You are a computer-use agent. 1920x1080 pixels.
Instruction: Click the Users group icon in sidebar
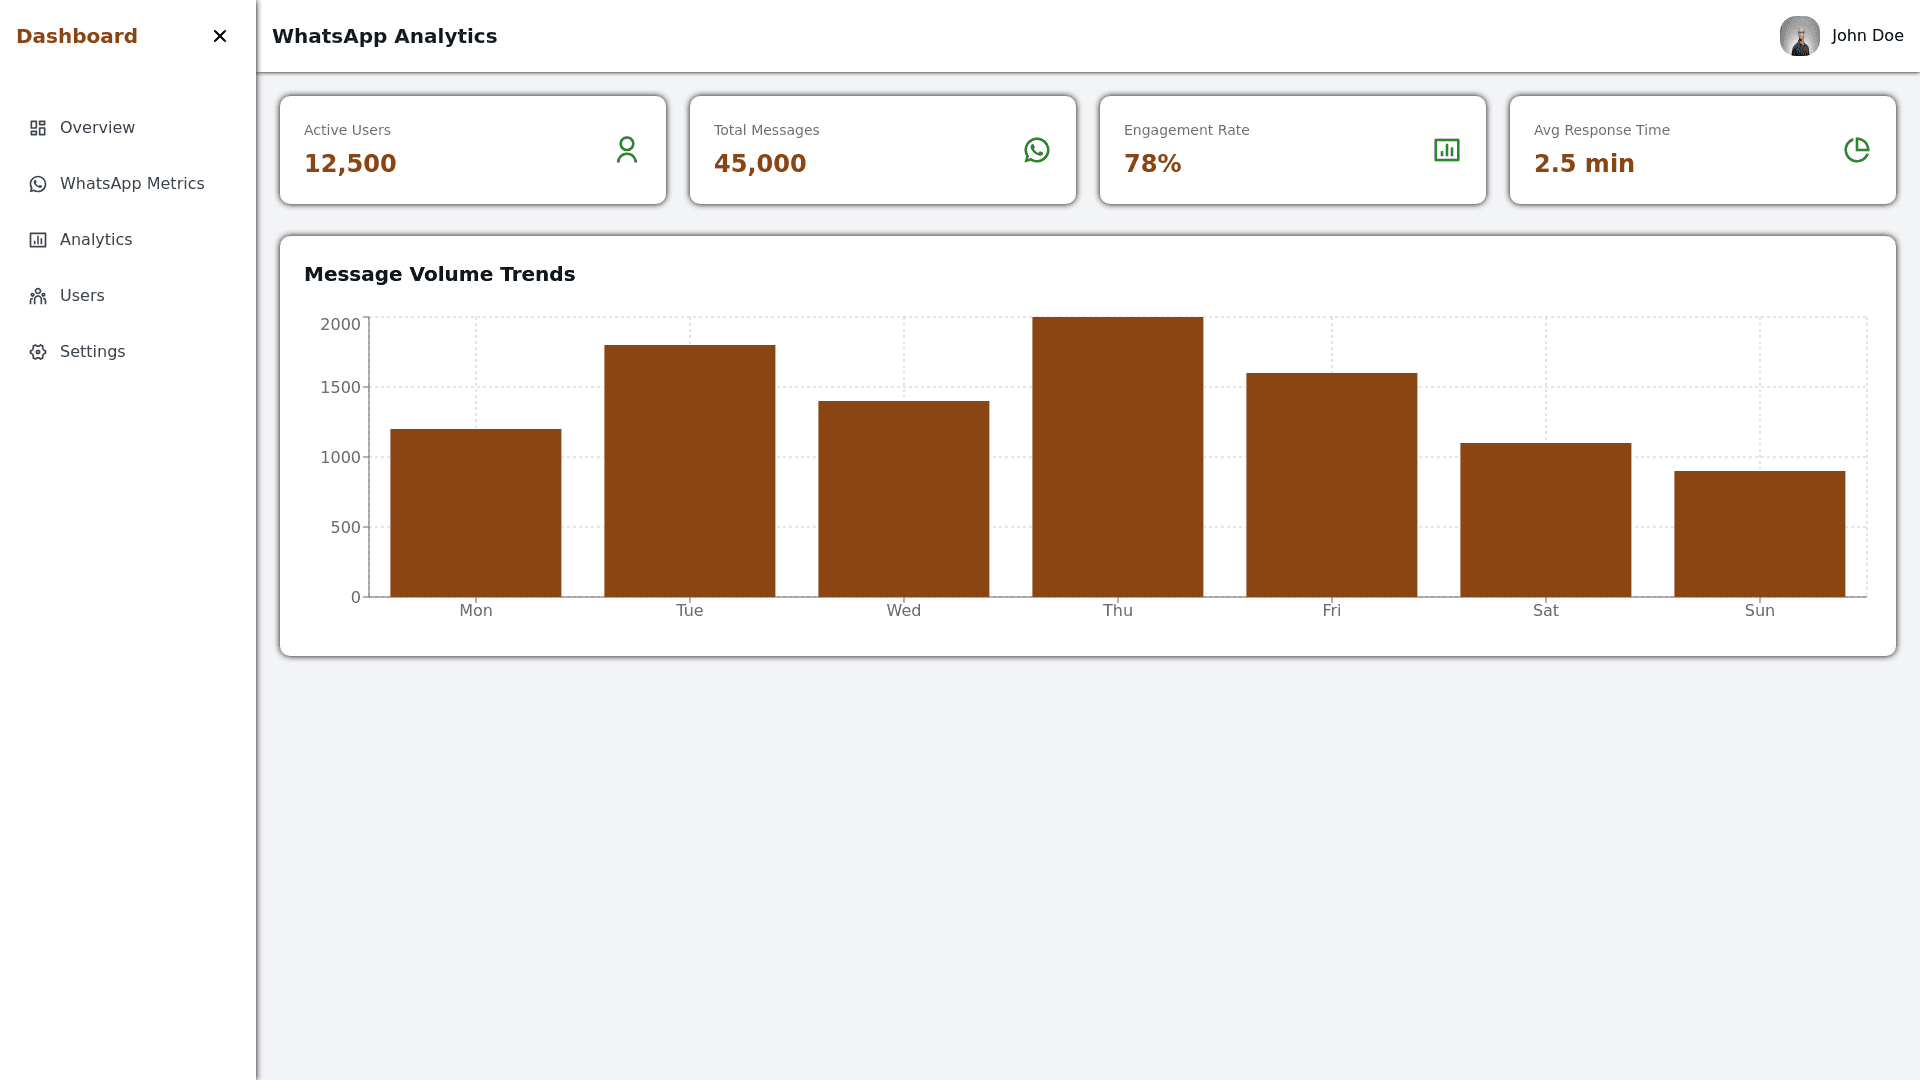click(x=38, y=296)
